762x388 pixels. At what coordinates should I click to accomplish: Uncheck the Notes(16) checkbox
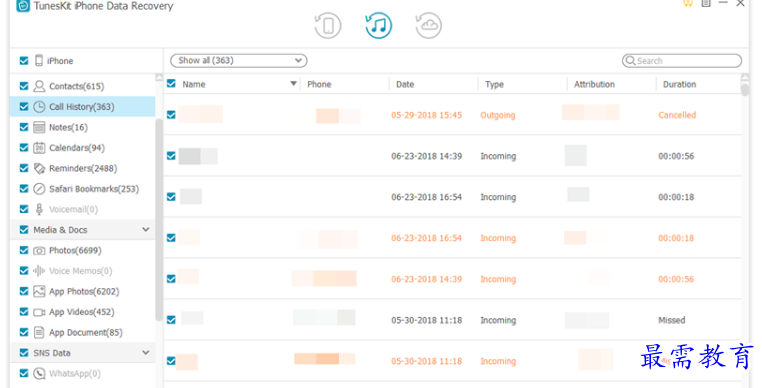(x=24, y=127)
